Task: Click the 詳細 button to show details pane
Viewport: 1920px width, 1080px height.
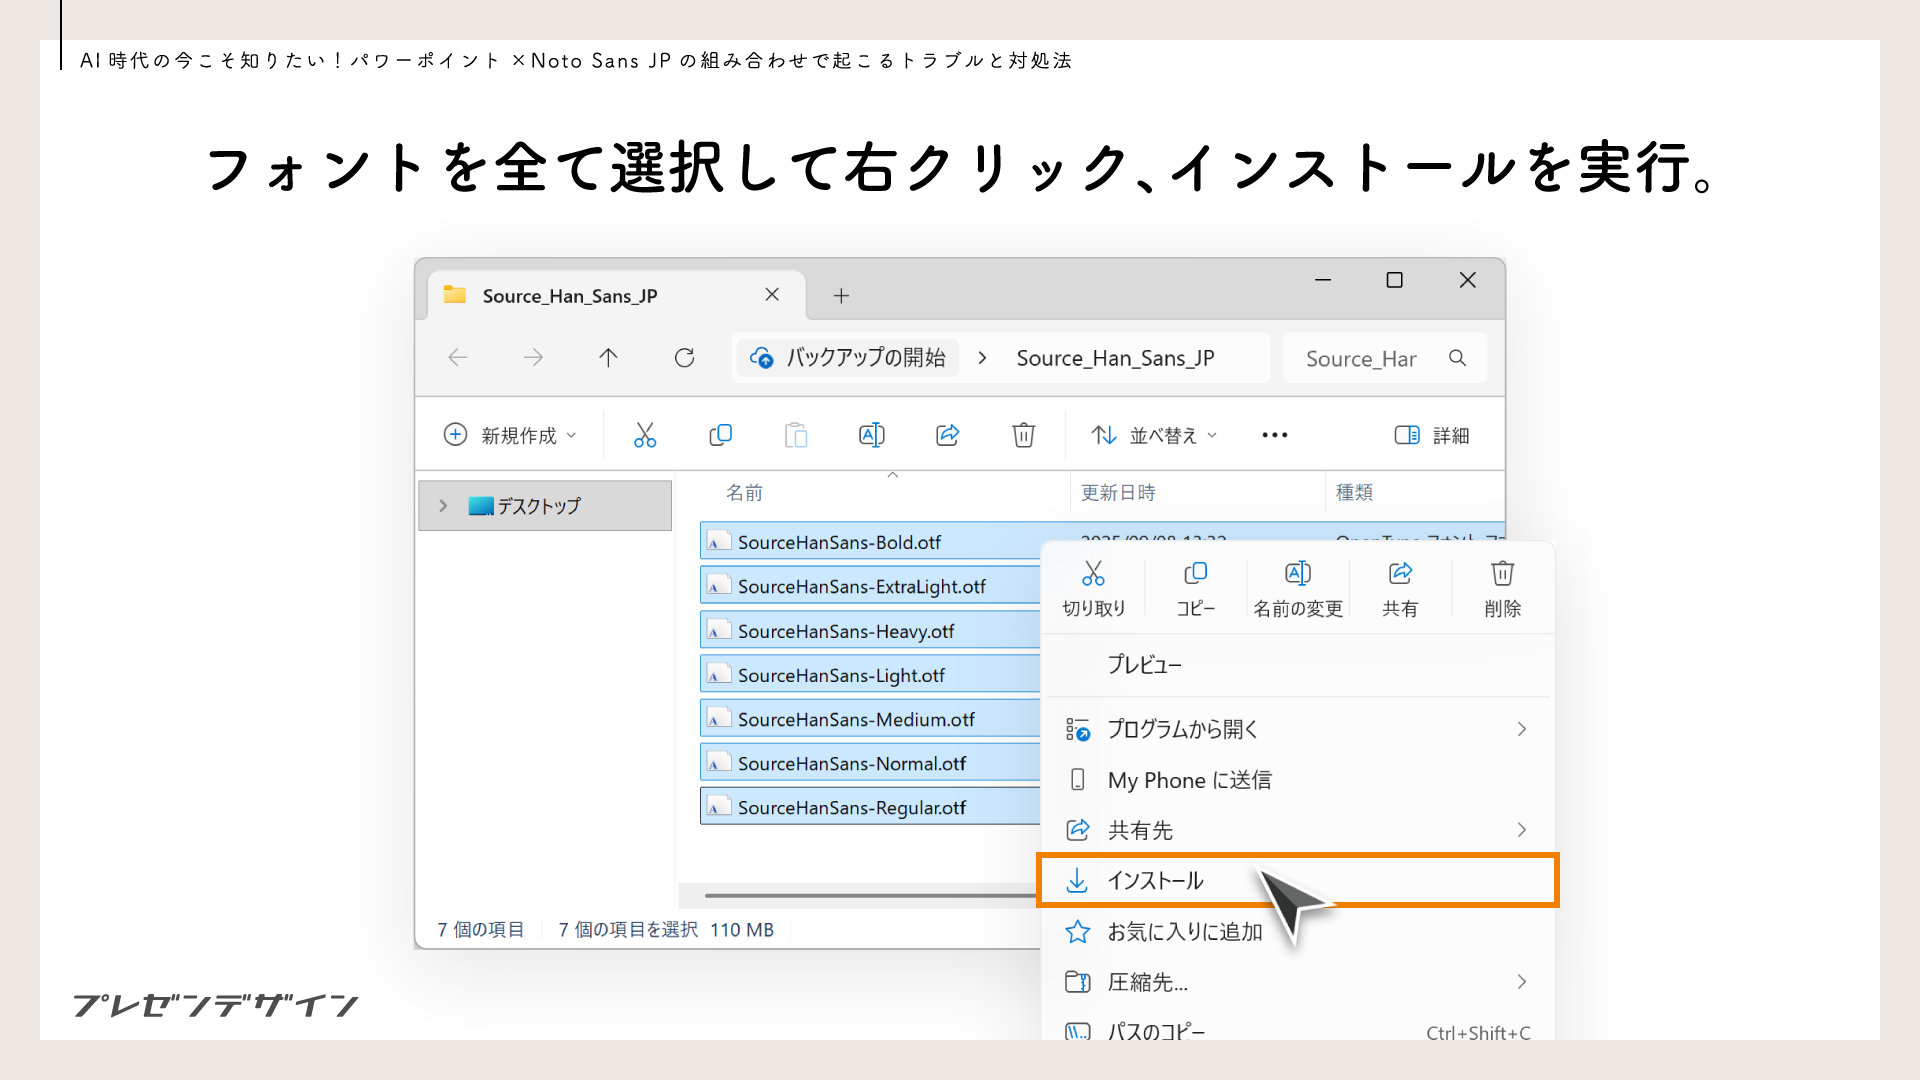Action: (1432, 434)
